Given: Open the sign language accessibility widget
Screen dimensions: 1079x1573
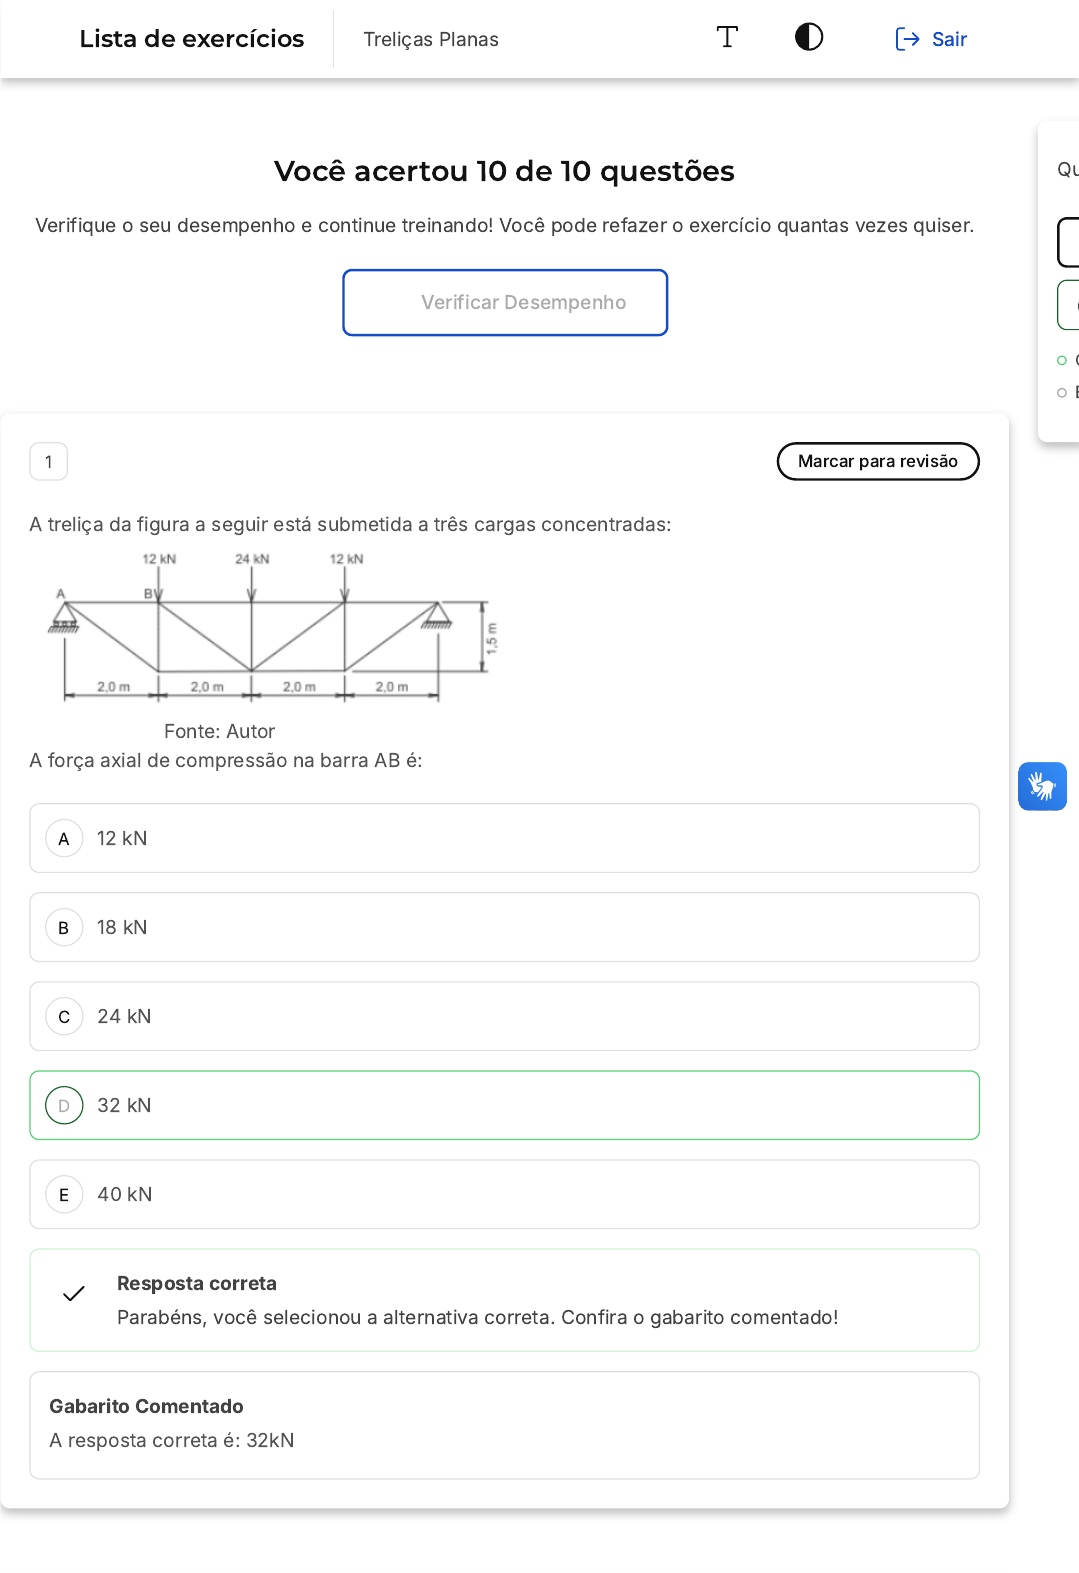Looking at the screenshot, I should pyautogui.click(x=1042, y=786).
